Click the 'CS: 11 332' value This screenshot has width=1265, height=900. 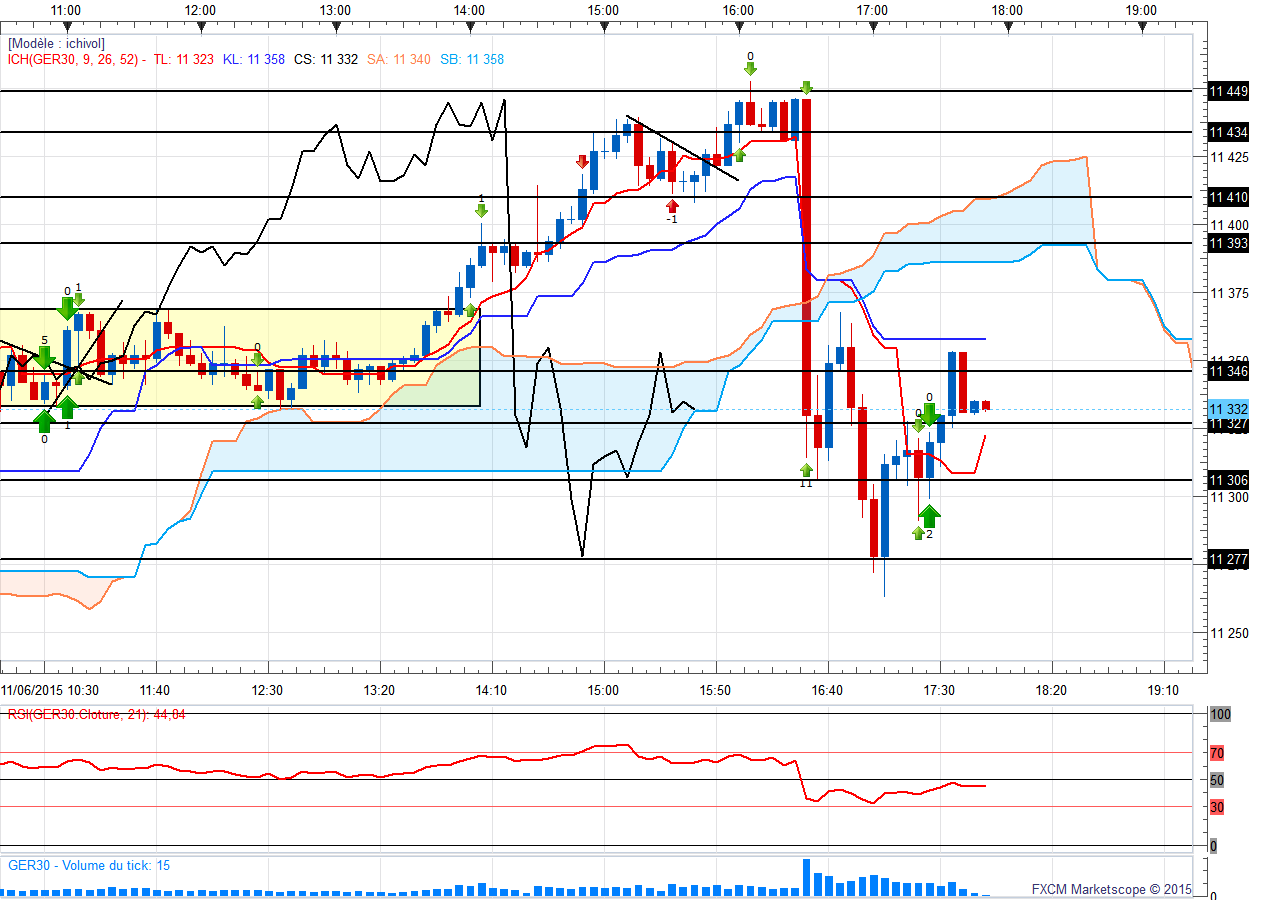[x=326, y=59]
